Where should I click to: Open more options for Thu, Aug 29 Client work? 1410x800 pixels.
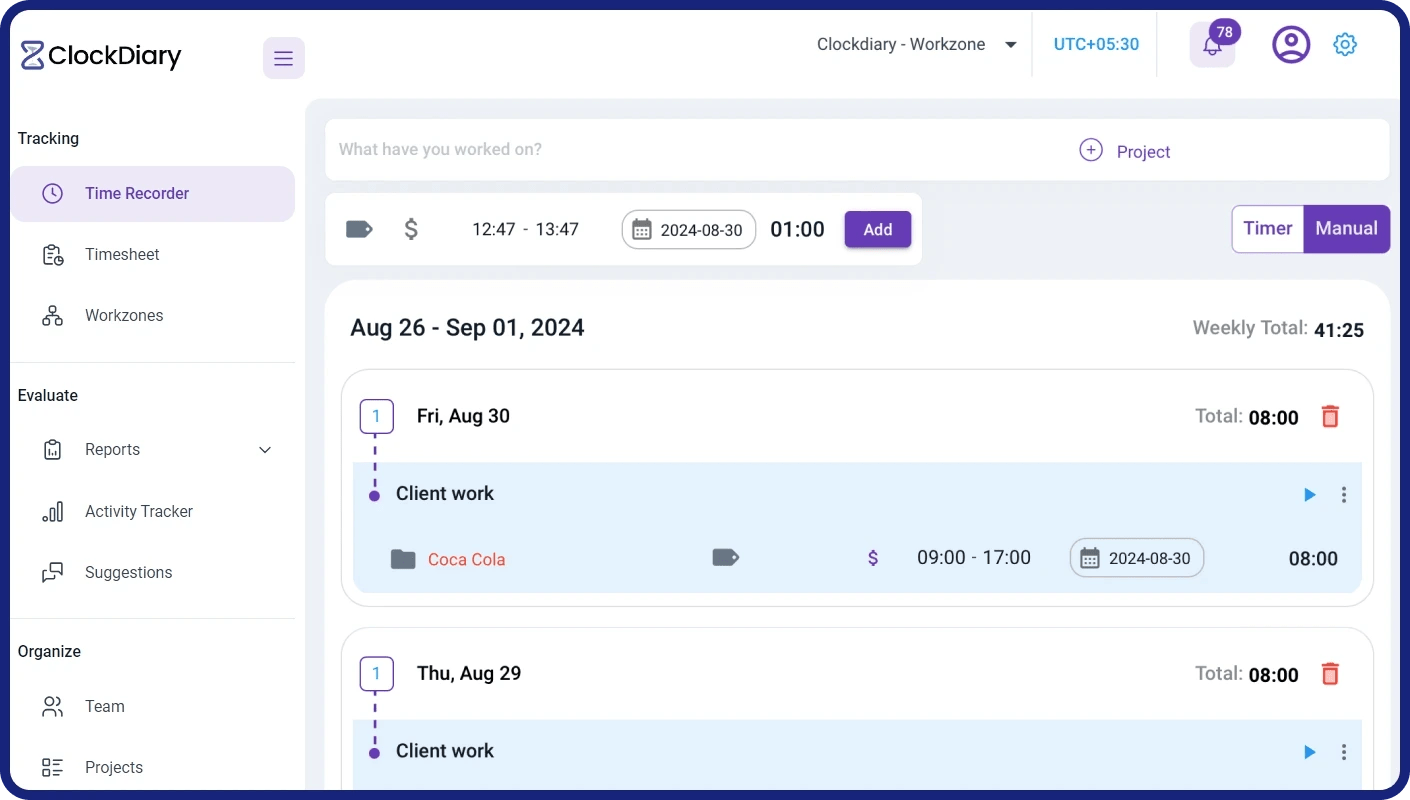[x=1344, y=752]
